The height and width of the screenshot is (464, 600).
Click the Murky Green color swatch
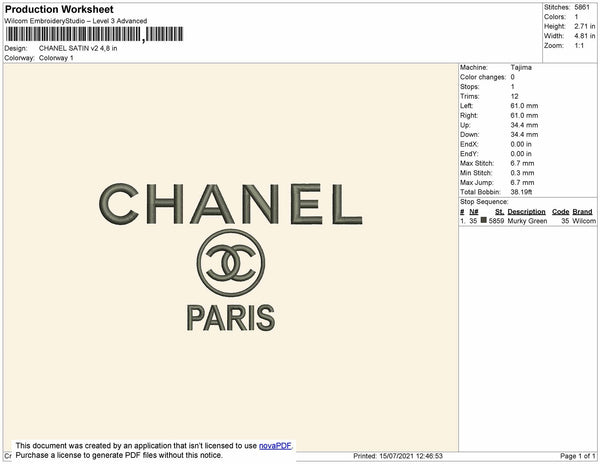(x=484, y=220)
